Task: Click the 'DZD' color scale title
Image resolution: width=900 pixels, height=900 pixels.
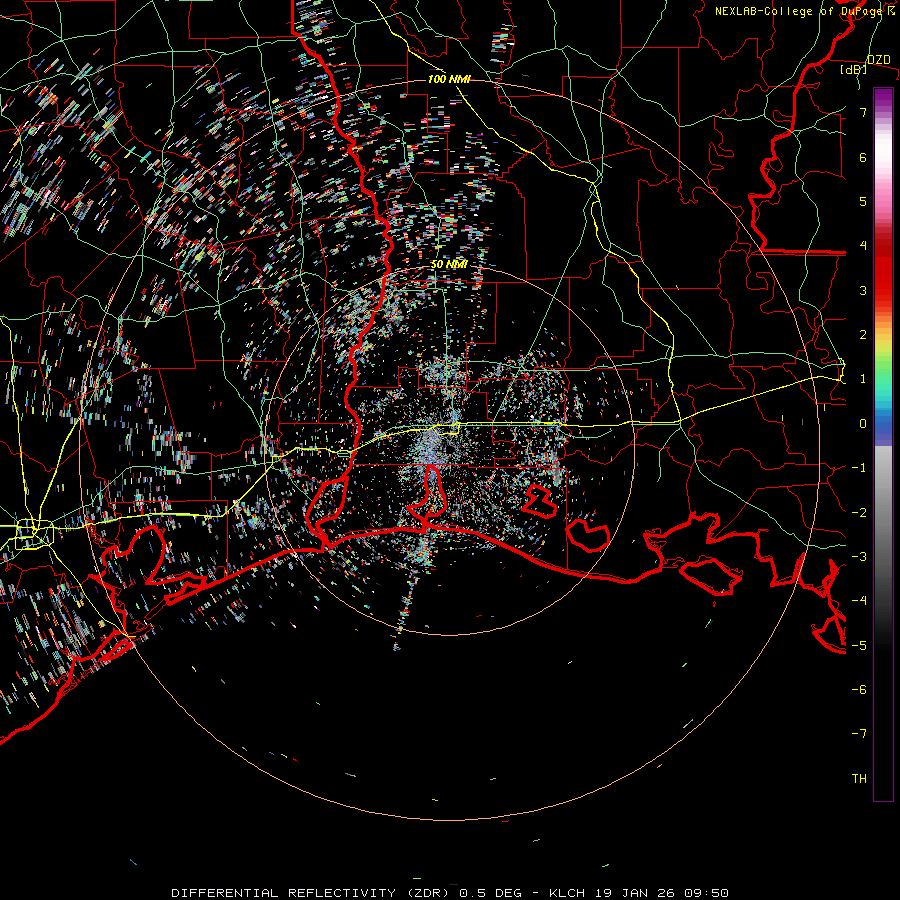Action: click(878, 60)
